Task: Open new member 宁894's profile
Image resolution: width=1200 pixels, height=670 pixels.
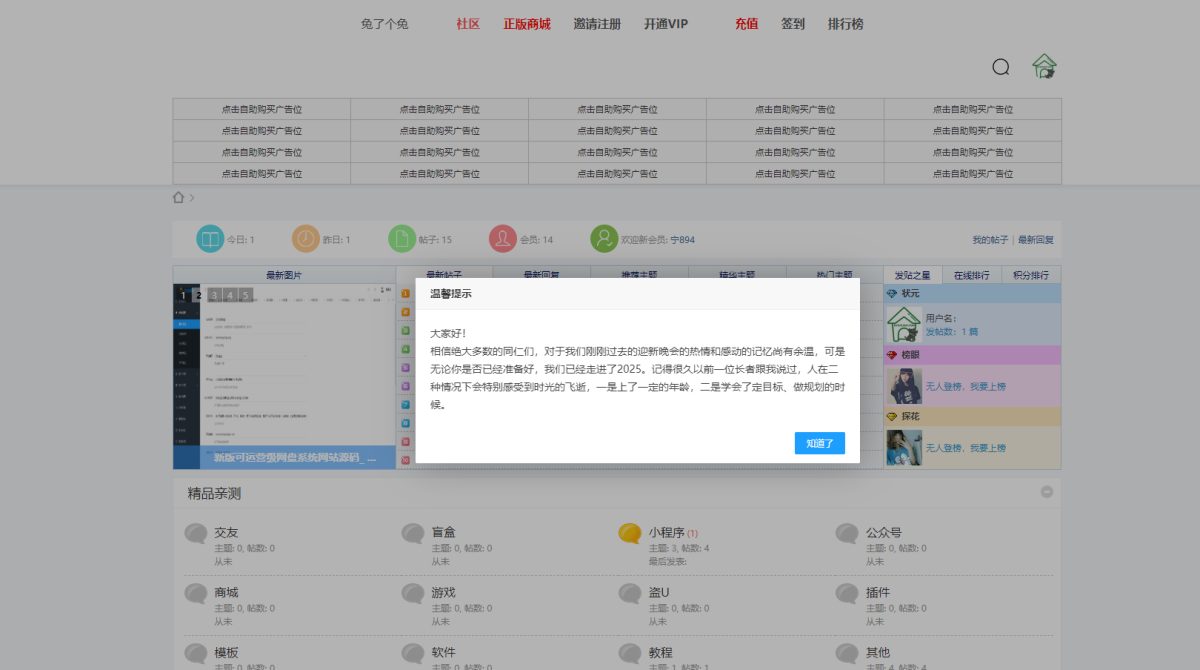Action: point(682,240)
